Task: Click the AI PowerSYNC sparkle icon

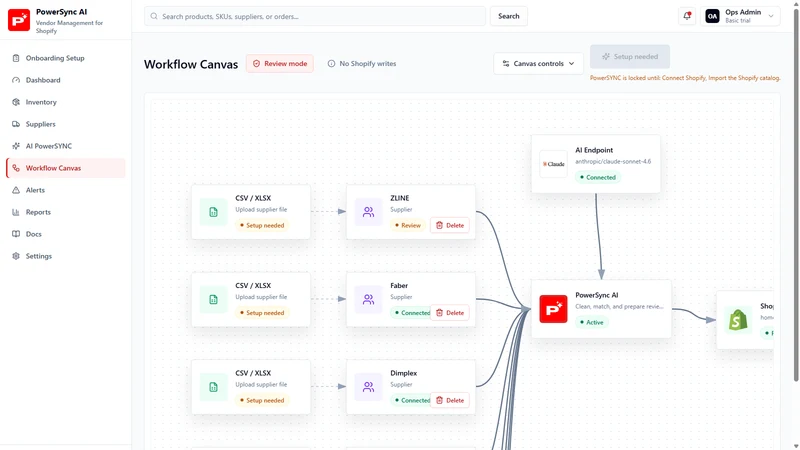Action: coord(16,146)
